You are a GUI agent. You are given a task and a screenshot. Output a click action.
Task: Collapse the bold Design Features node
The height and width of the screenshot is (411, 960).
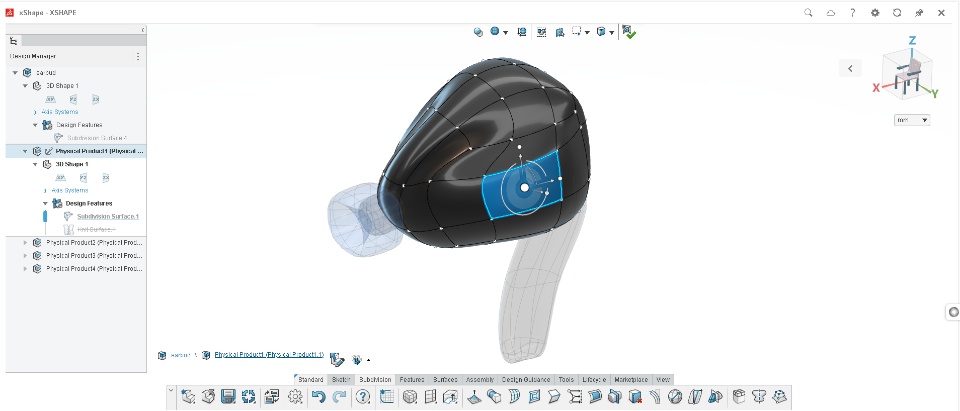[45, 203]
